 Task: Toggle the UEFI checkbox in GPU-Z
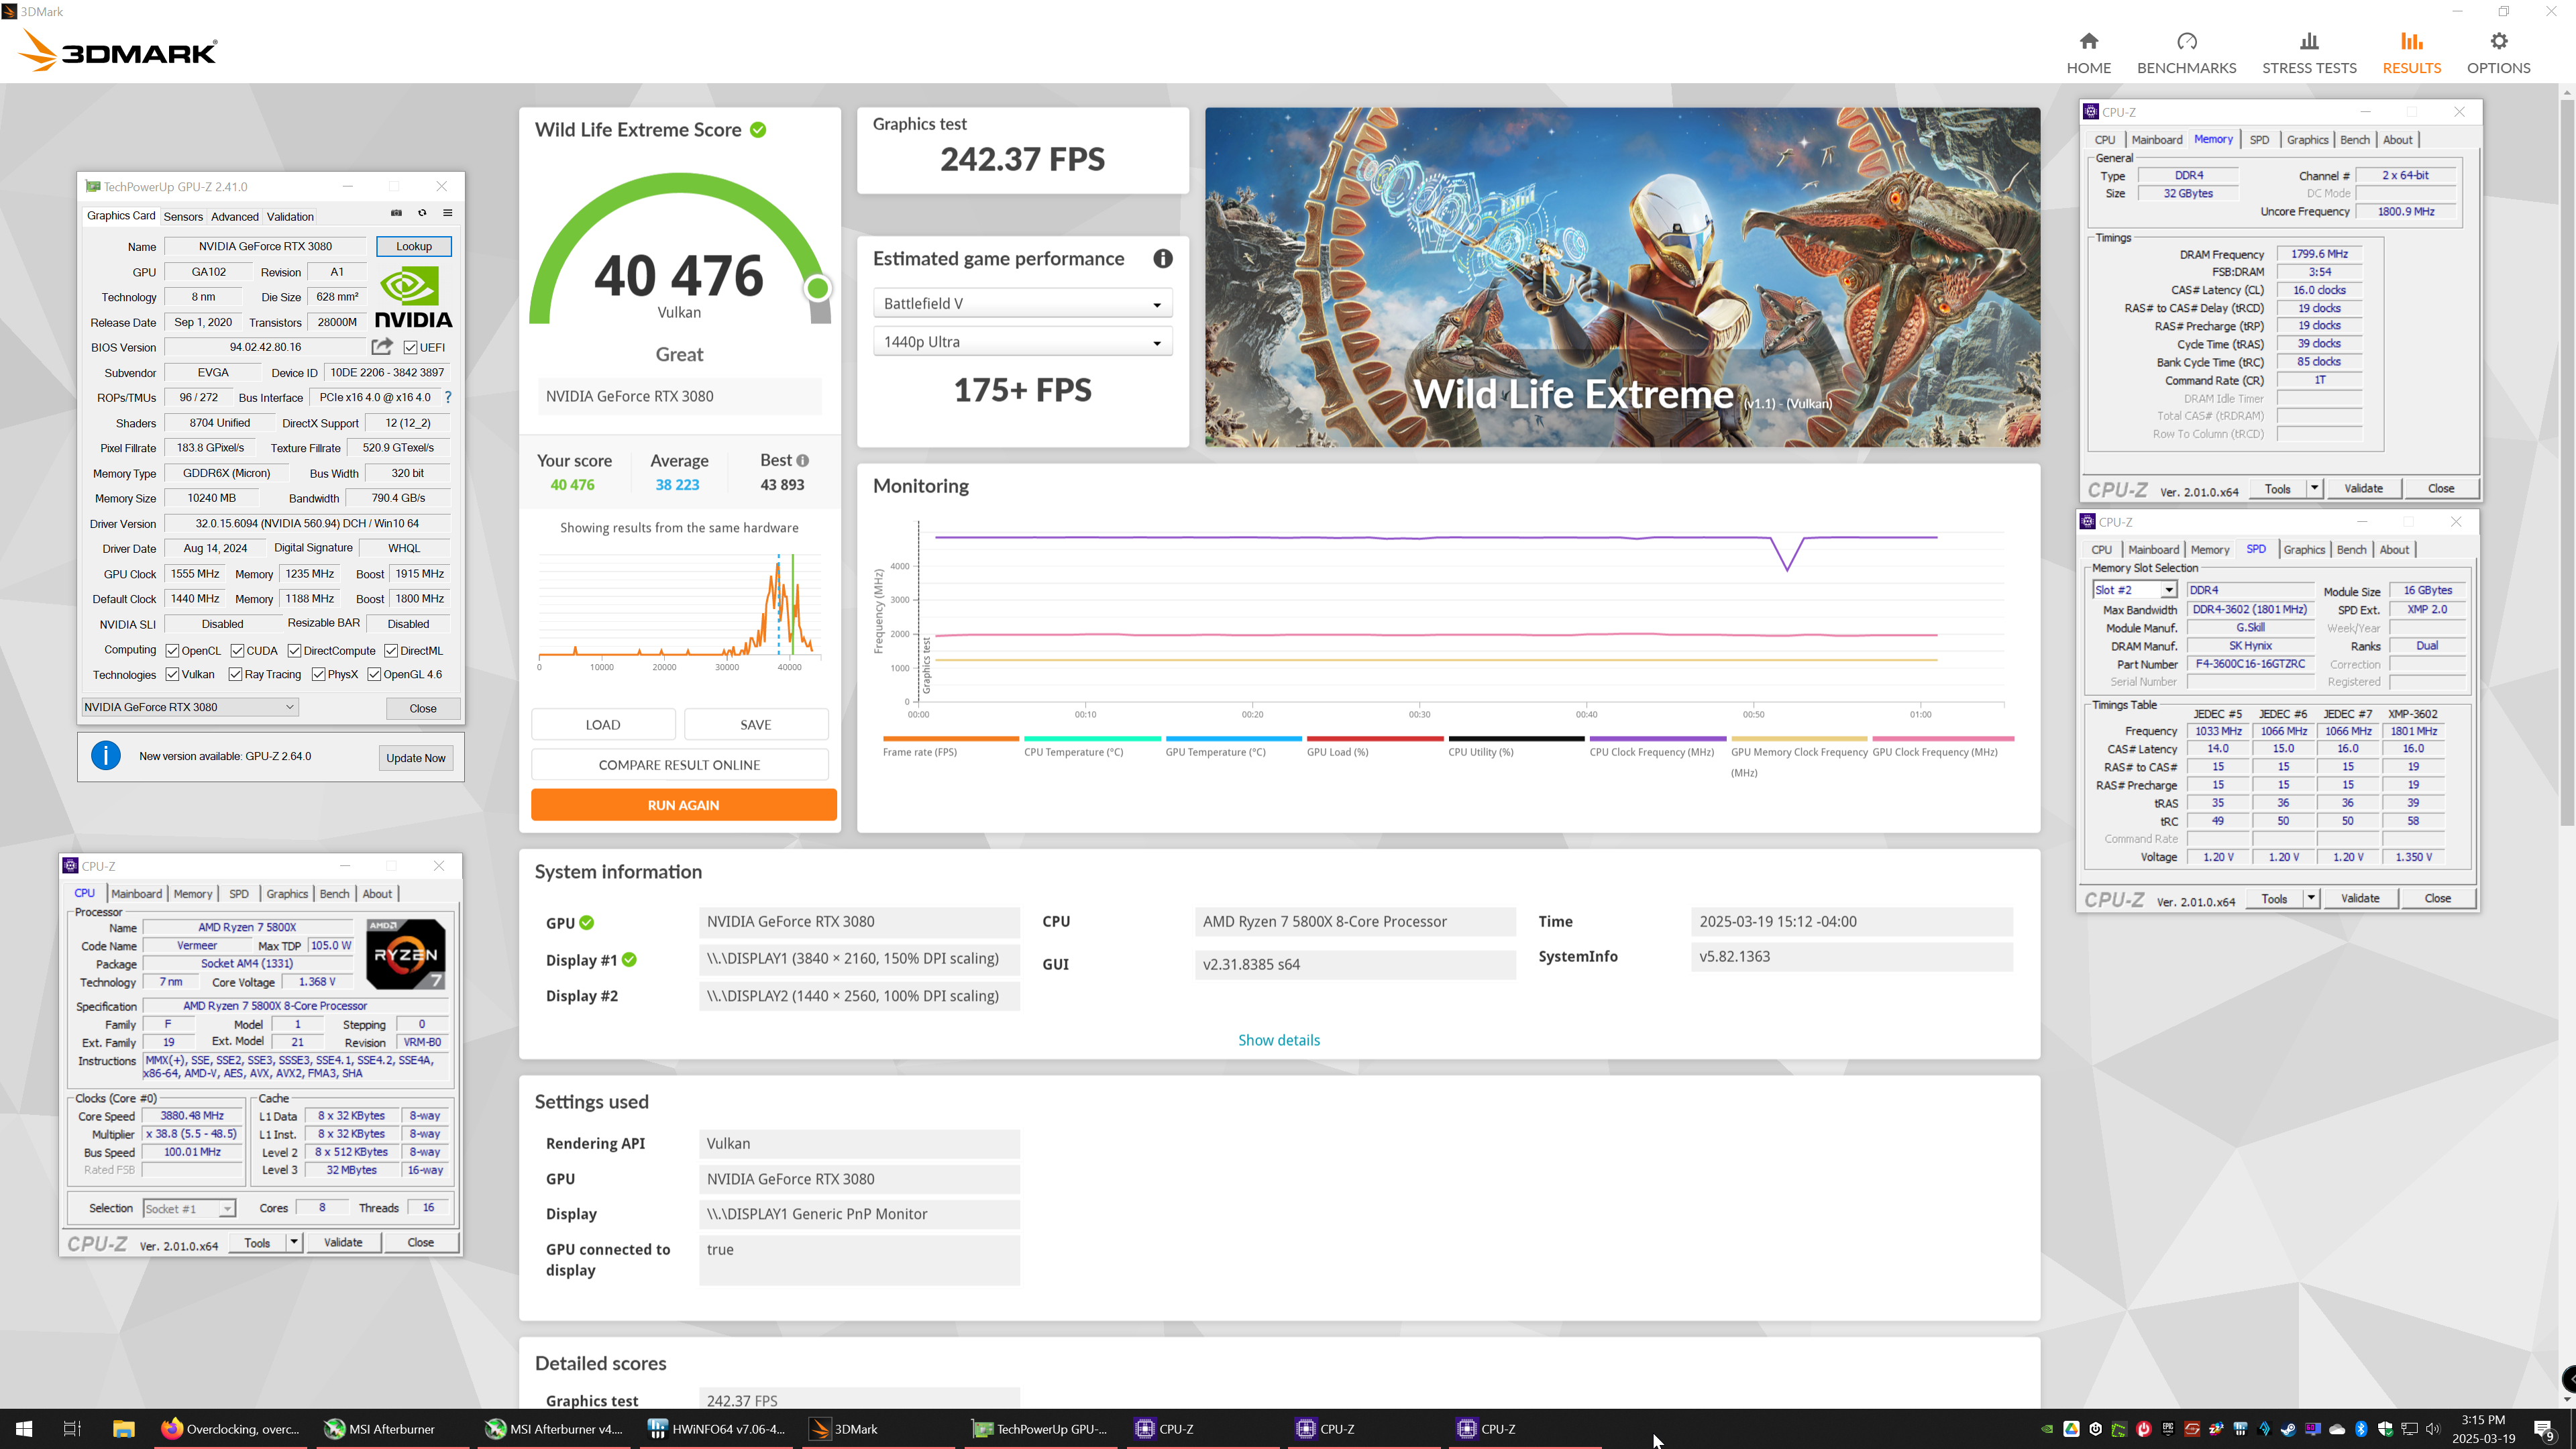tap(410, 347)
